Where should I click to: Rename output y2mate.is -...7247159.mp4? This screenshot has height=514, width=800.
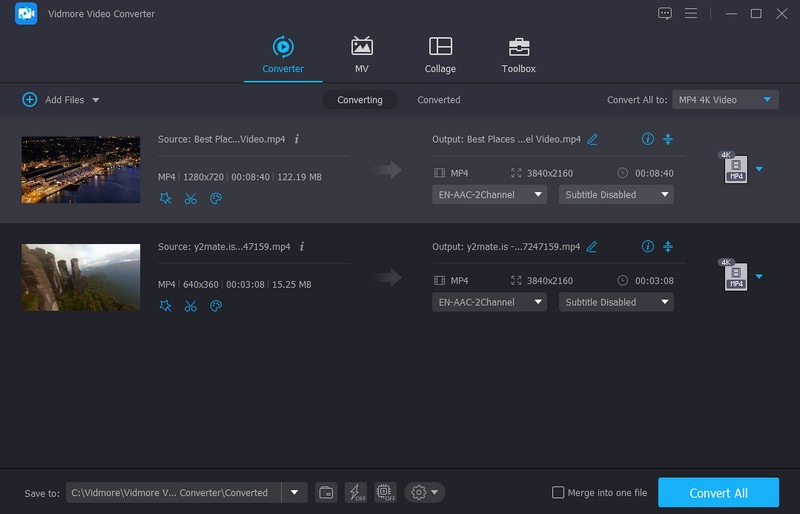[x=591, y=247]
